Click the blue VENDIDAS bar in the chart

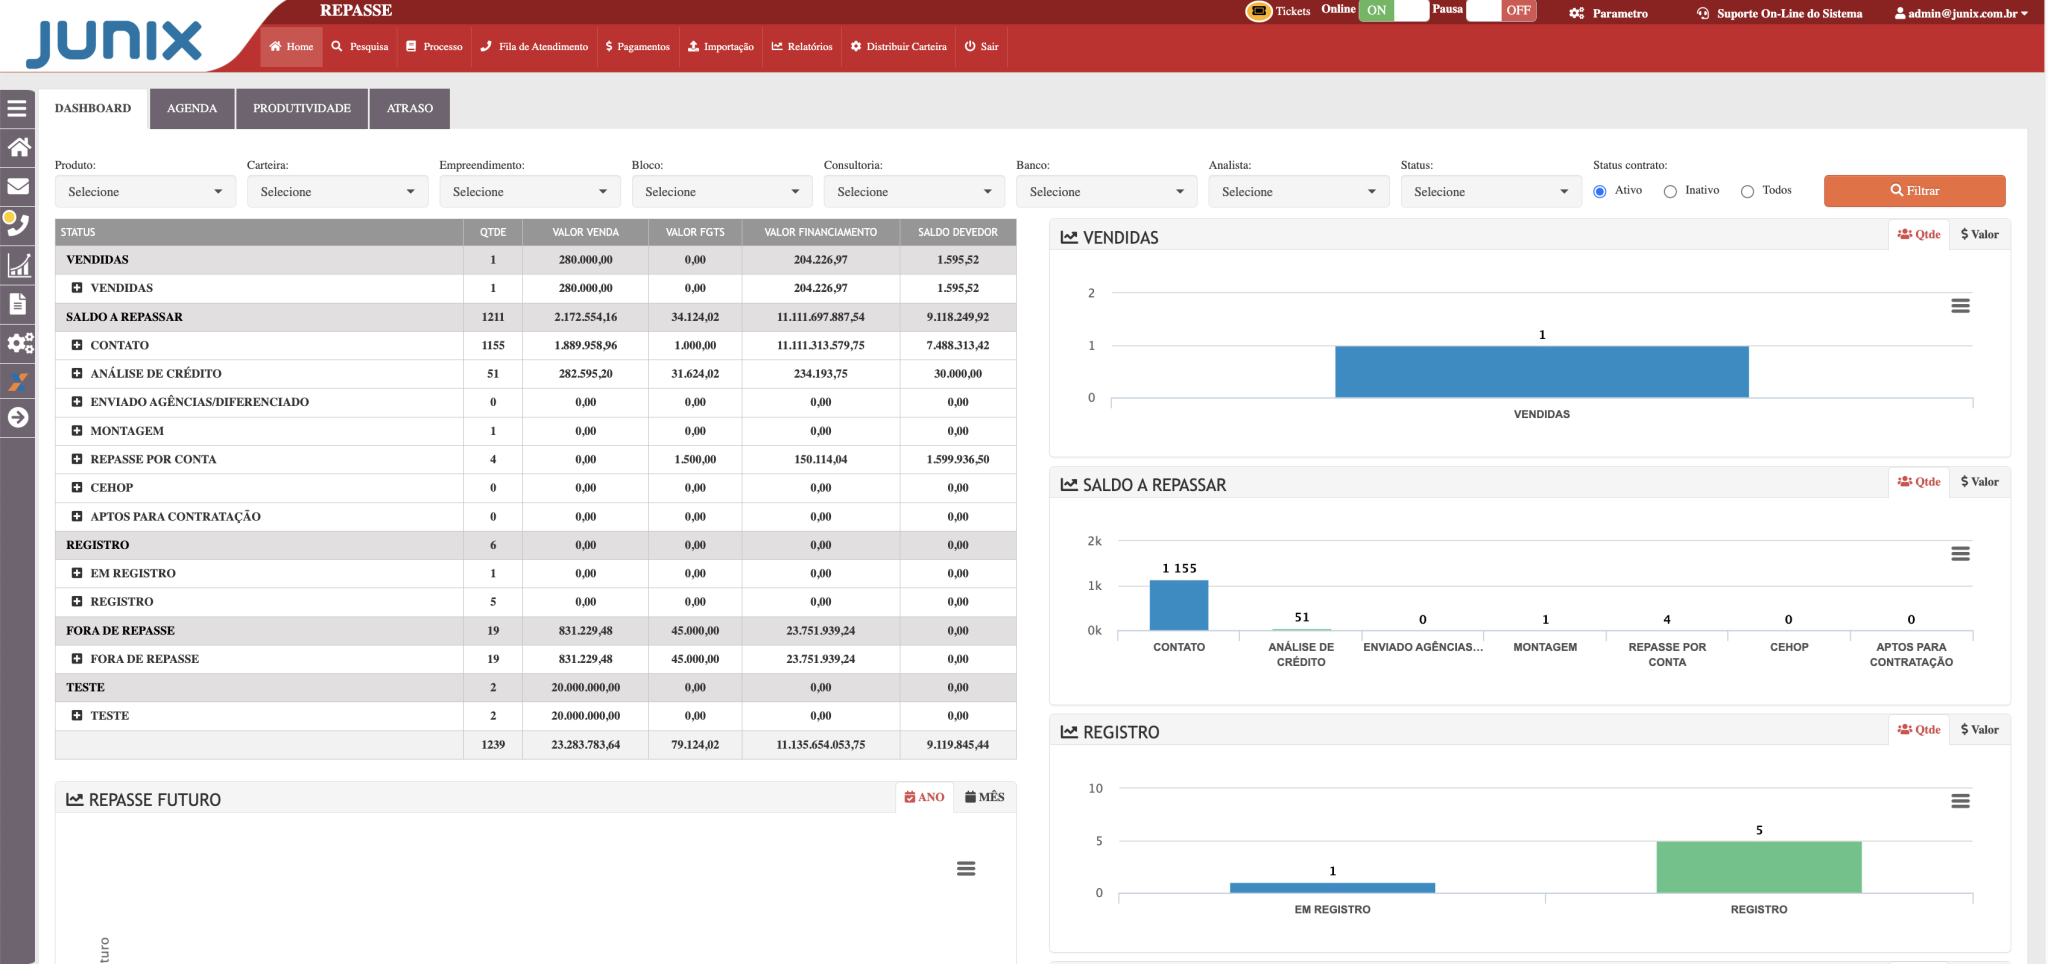click(1541, 372)
